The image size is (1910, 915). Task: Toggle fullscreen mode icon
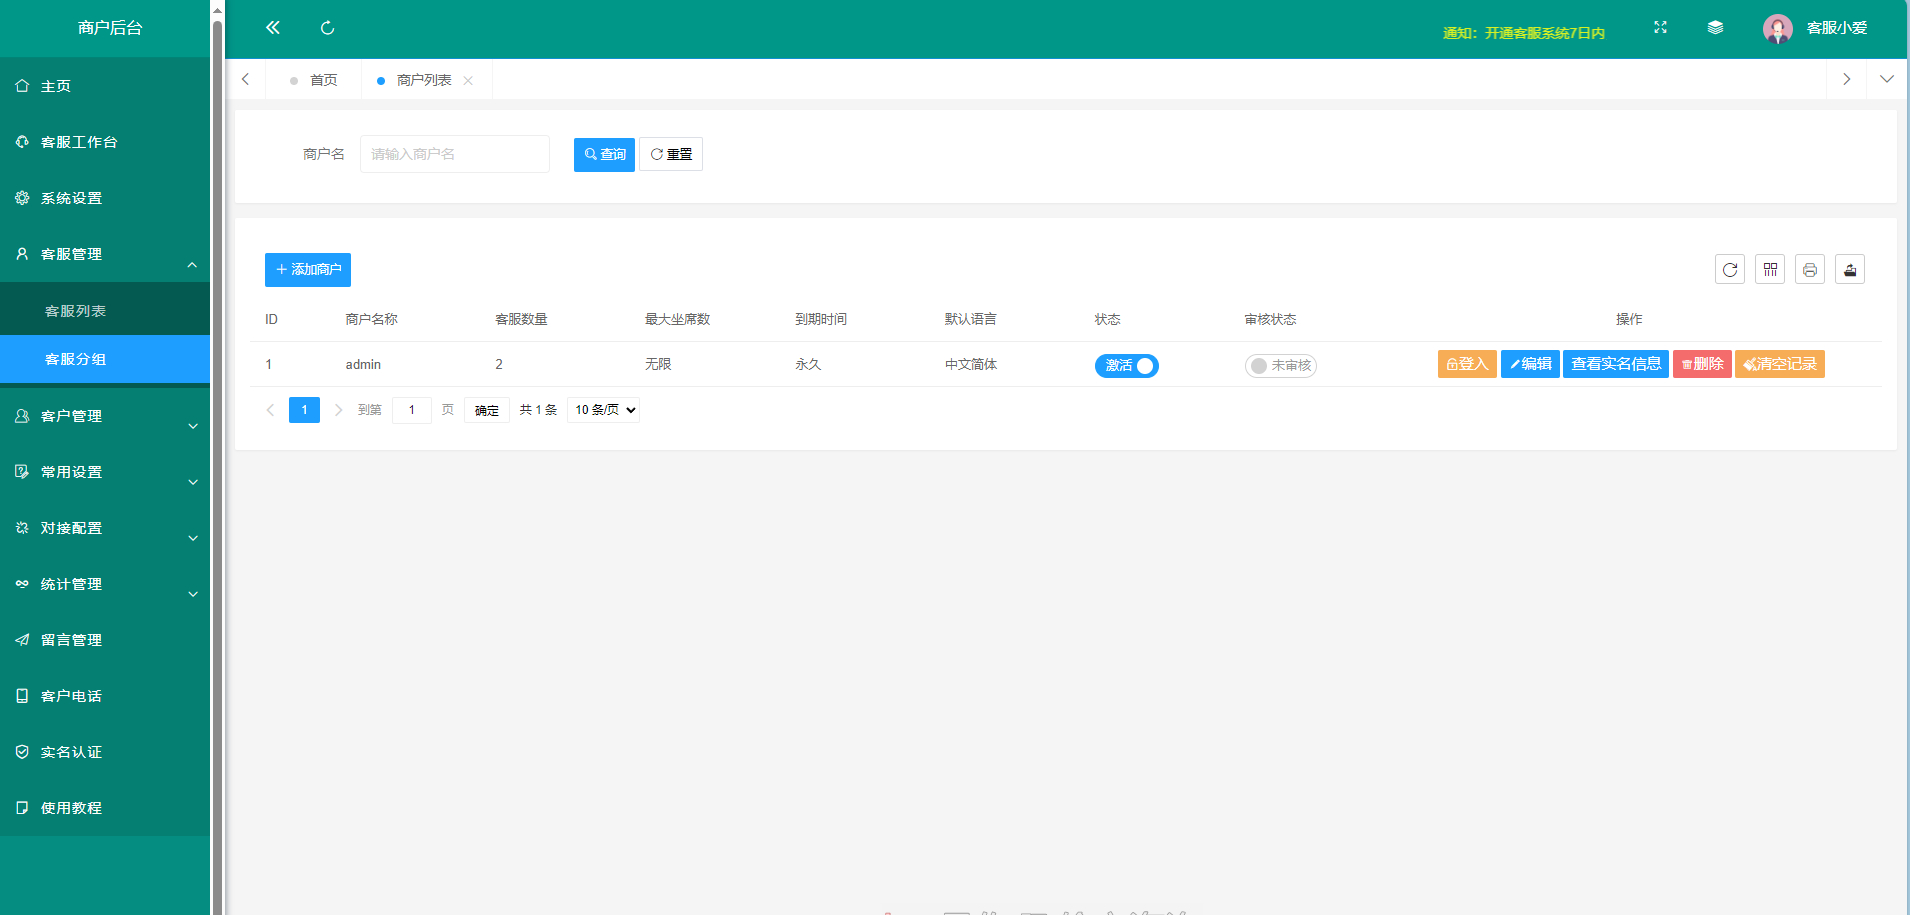(x=1660, y=28)
